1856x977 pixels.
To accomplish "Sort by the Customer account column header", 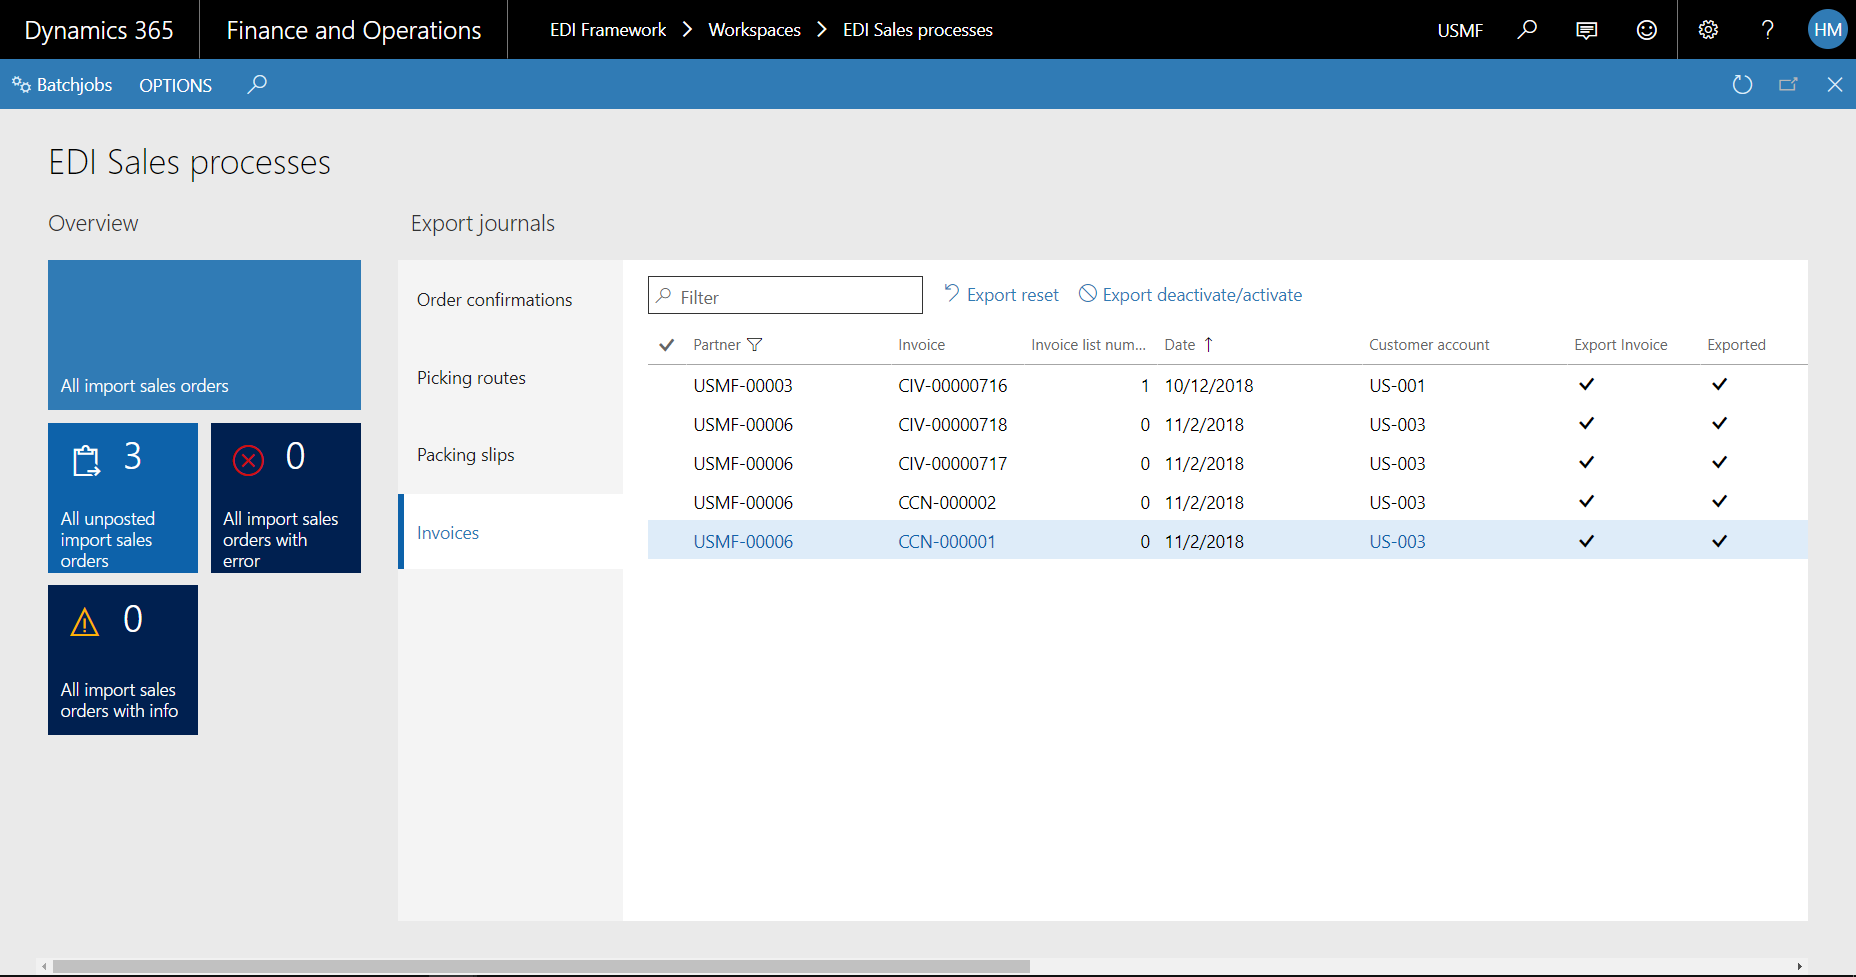I will (x=1429, y=345).
